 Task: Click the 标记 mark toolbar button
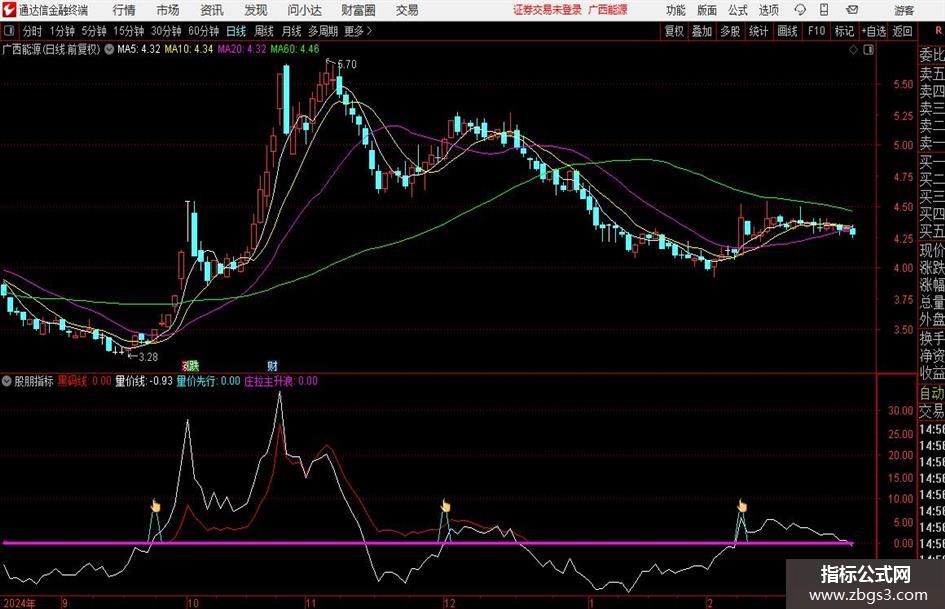pos(844,31)
